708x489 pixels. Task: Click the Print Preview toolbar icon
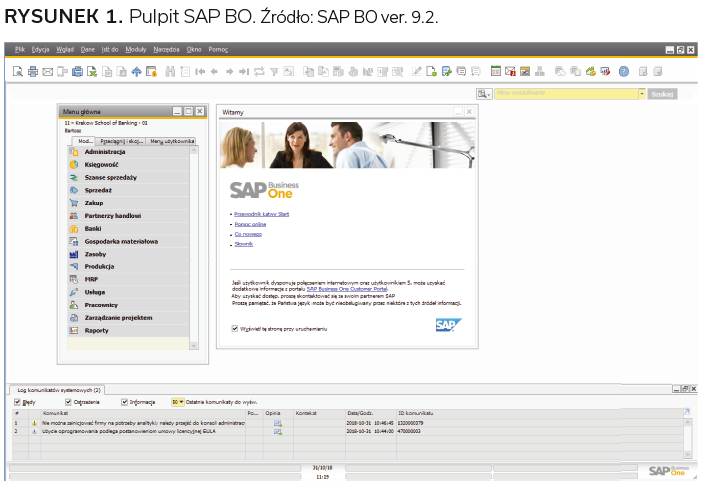click(18, 71)
